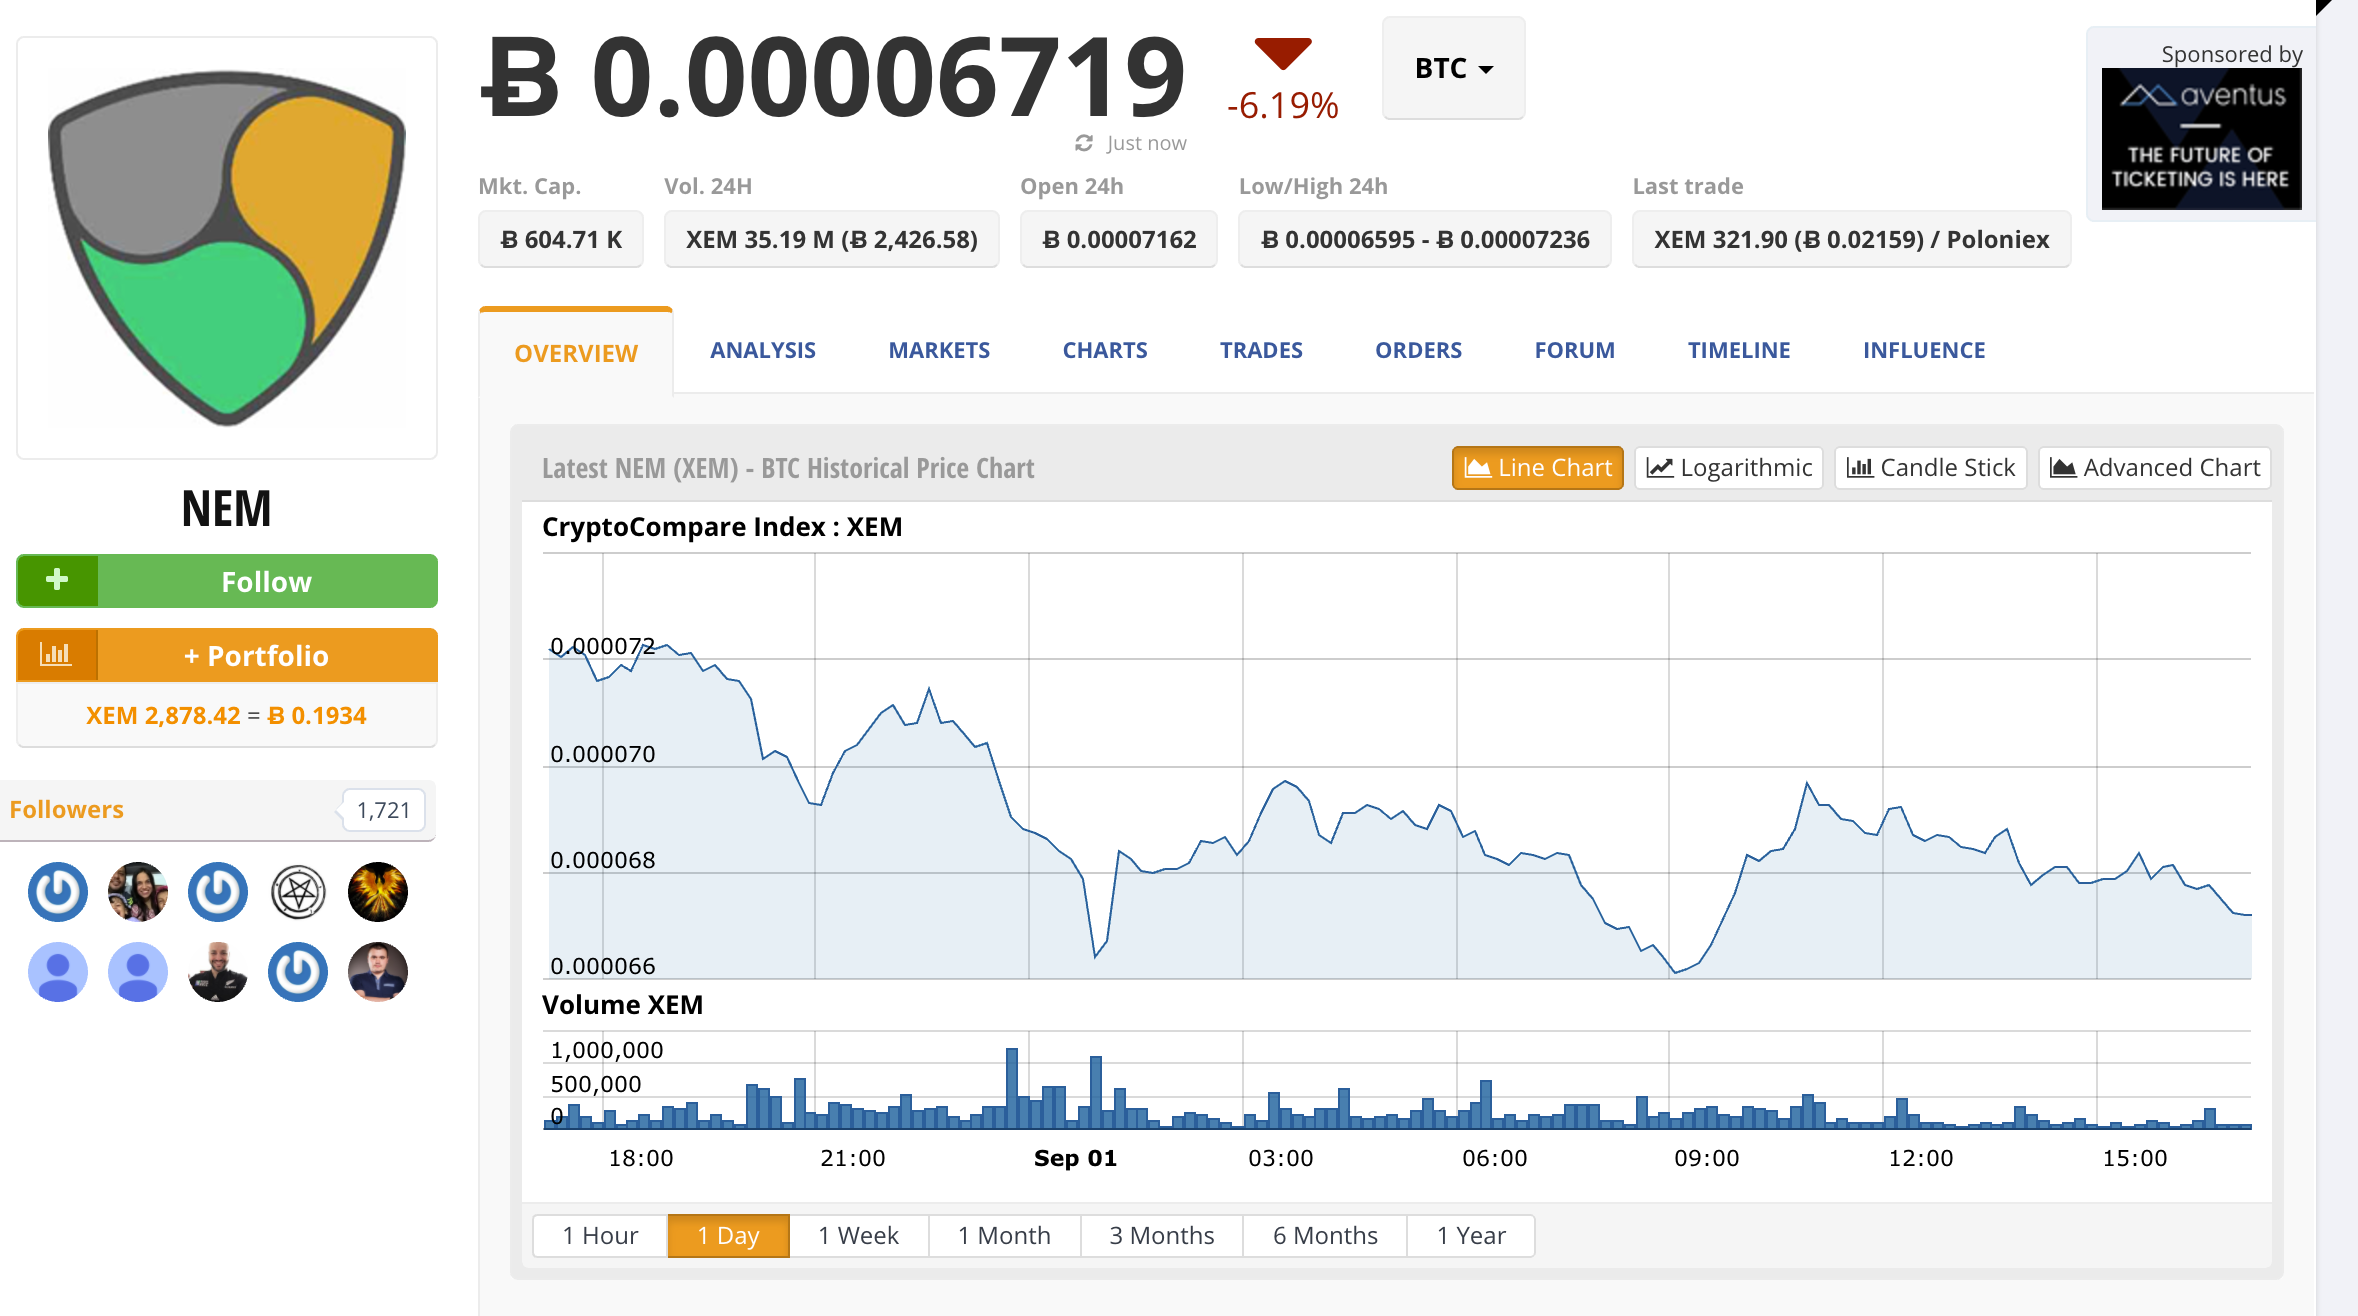Click the plus icon on Follow button
This screenshot has height=1316, width=2358.
coord(57,581)
